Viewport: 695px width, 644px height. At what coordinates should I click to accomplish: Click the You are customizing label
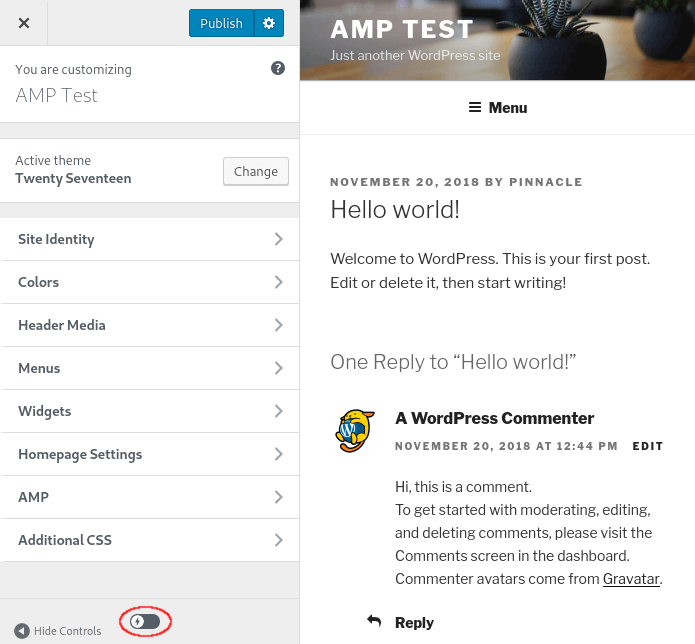(74, 70)
